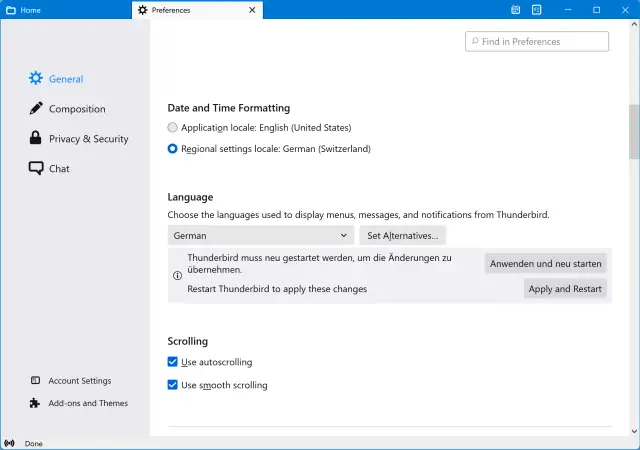
Task: Disable the Use autoscrolling checkbox
Action: tap(173, 362)
